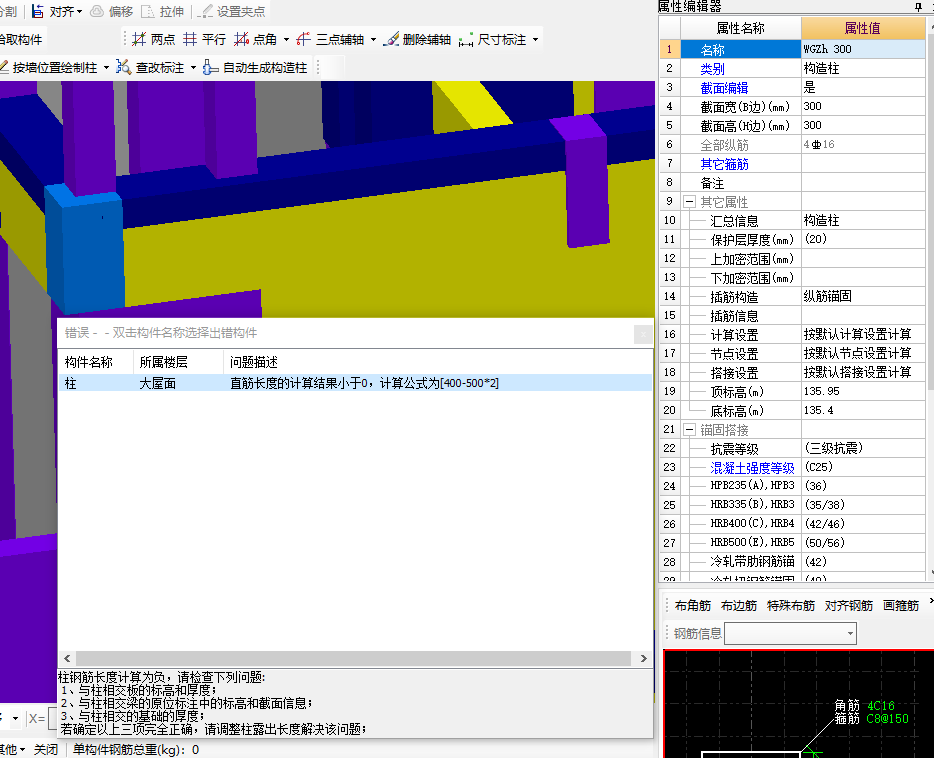934x758 pixels.
Task: Click the 其它箍筋 property link
Action: (724, 164)
